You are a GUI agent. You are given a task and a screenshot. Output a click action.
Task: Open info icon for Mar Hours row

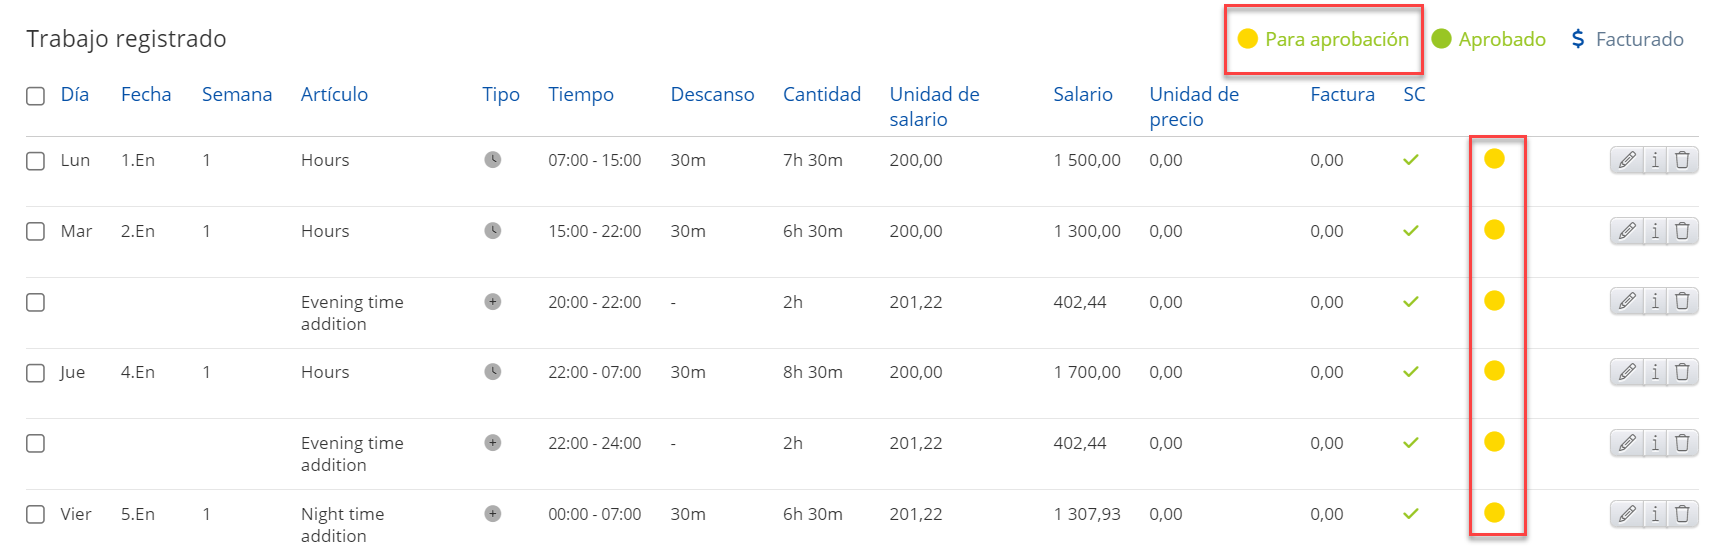coord(1655,231)
